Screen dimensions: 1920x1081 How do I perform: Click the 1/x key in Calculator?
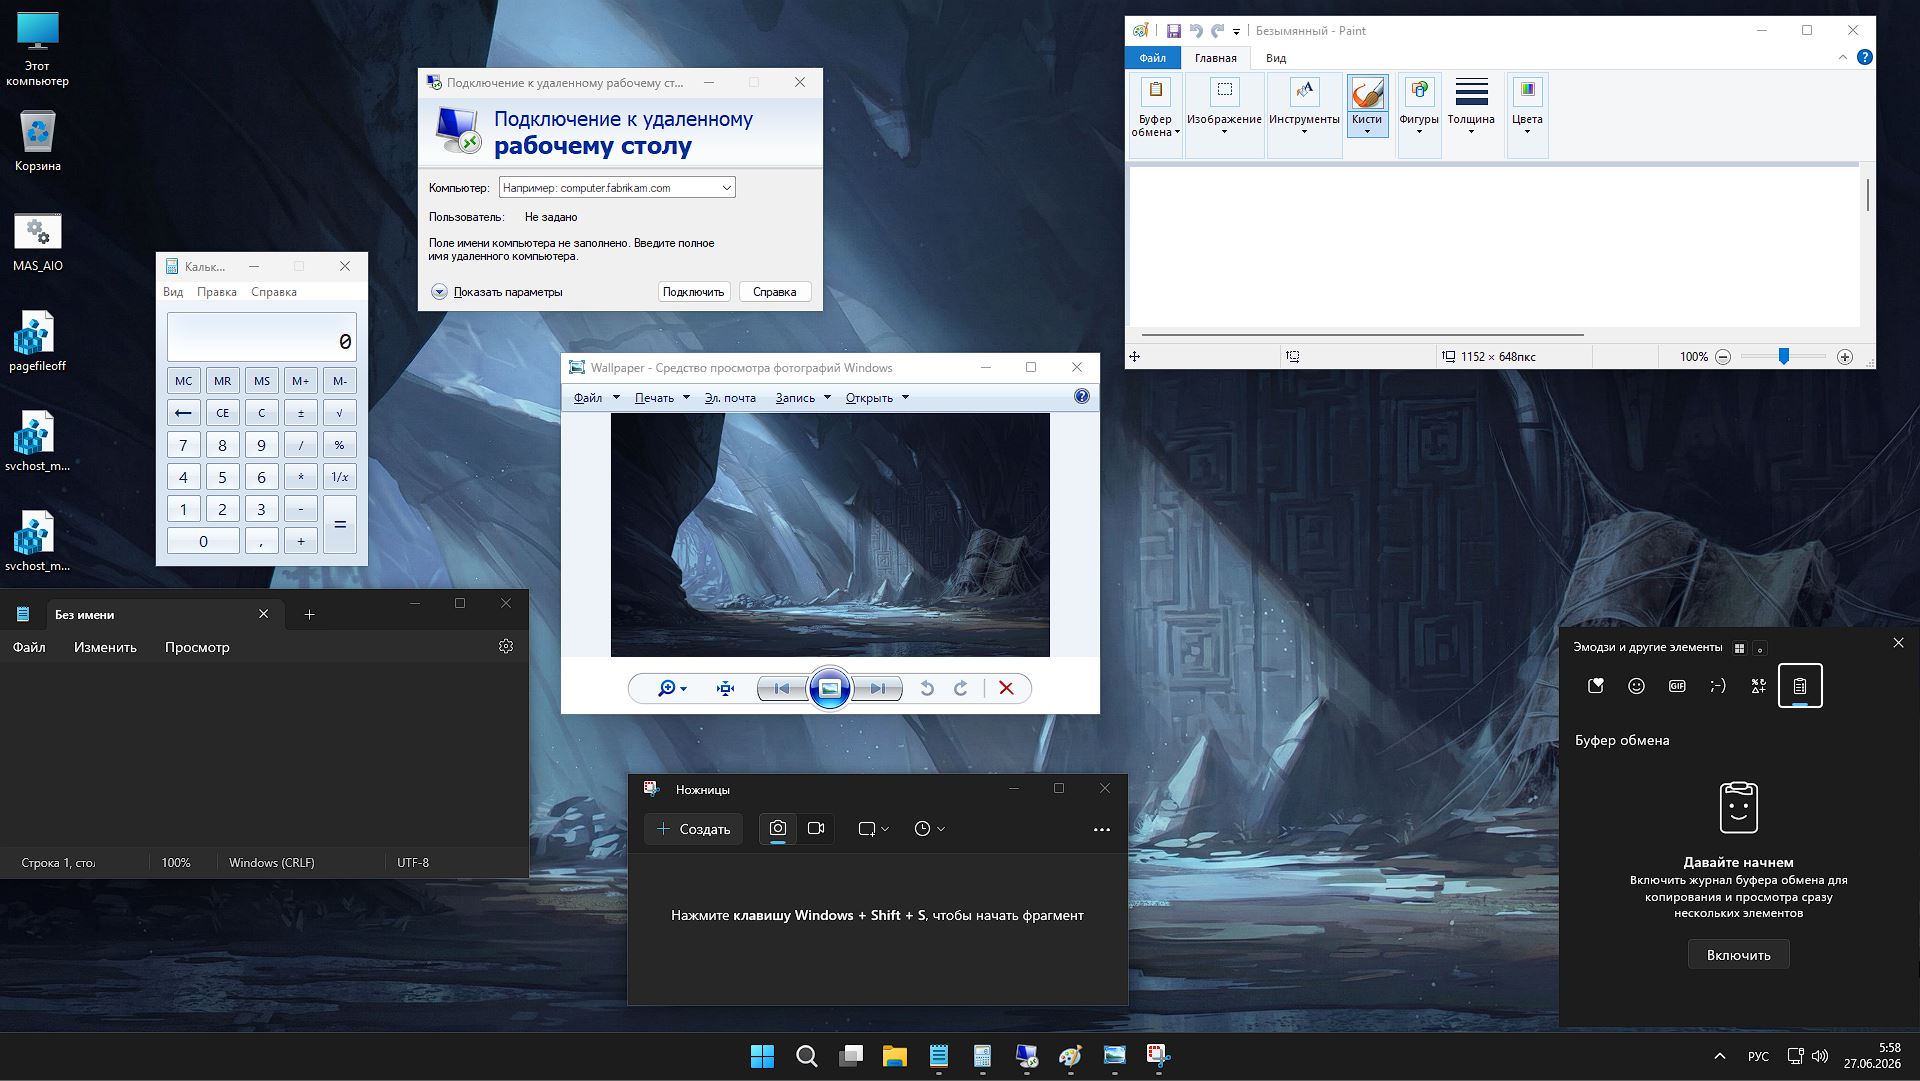(340, 477)
